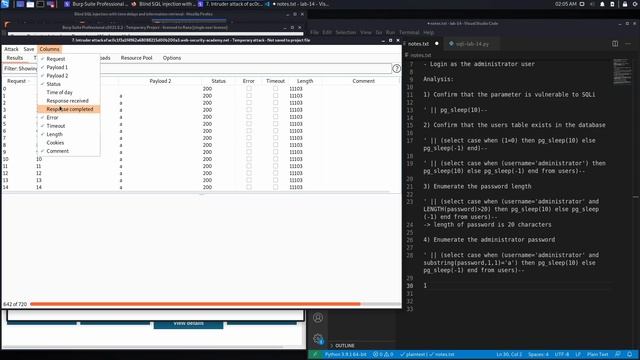This screenshot has height=360, width=640.
Task: Open file manager launcher in top panel
Action: (x=30, y=4)
